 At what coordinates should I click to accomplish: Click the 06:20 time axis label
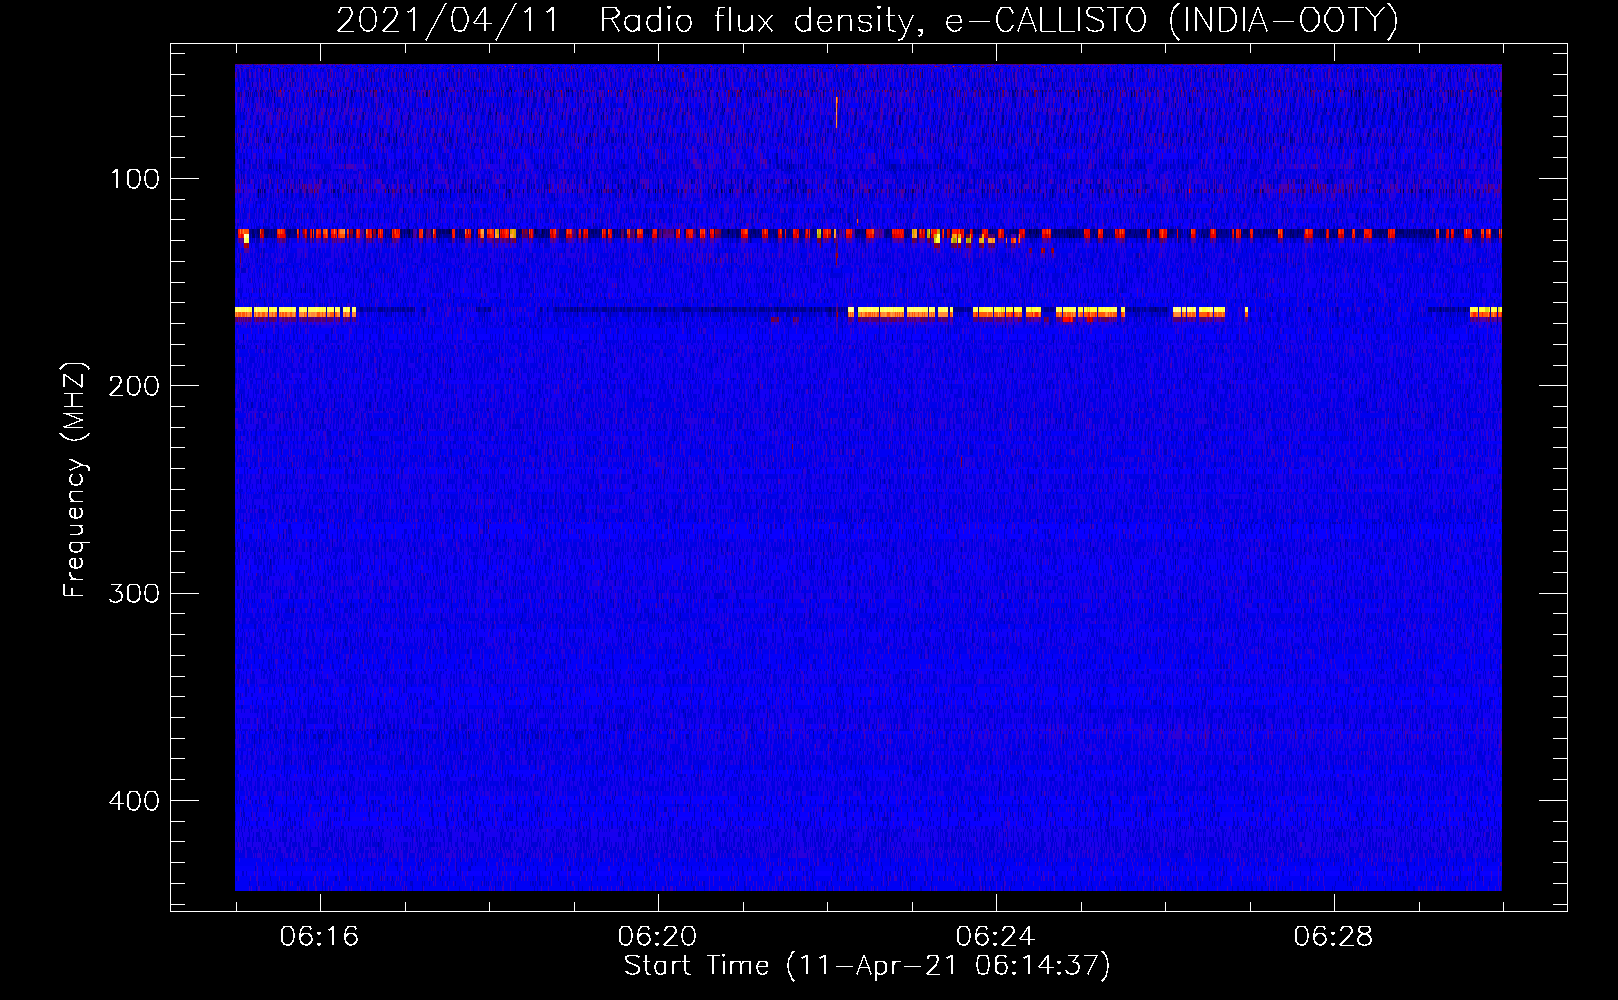(x=657, y=937)
